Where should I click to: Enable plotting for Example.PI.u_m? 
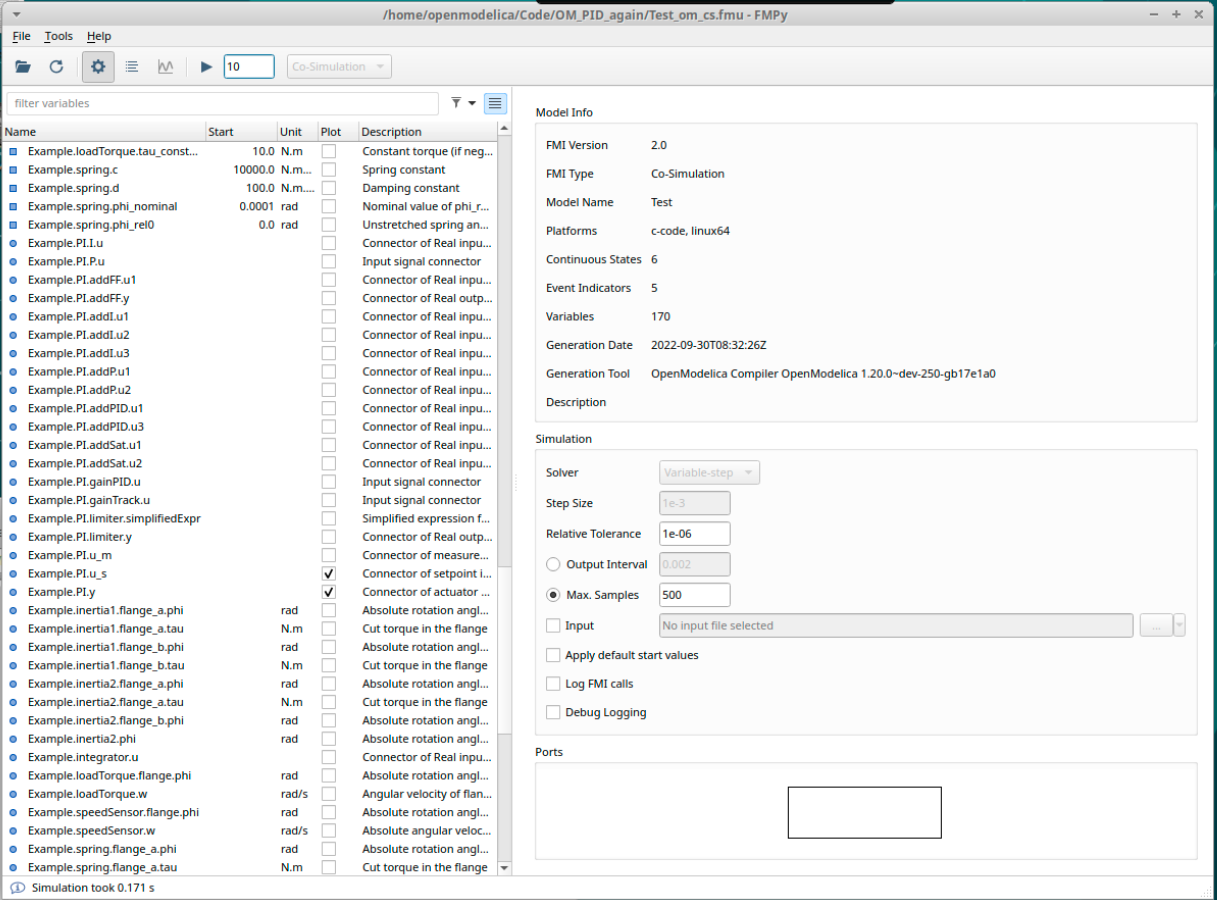(x=328, y=555)
